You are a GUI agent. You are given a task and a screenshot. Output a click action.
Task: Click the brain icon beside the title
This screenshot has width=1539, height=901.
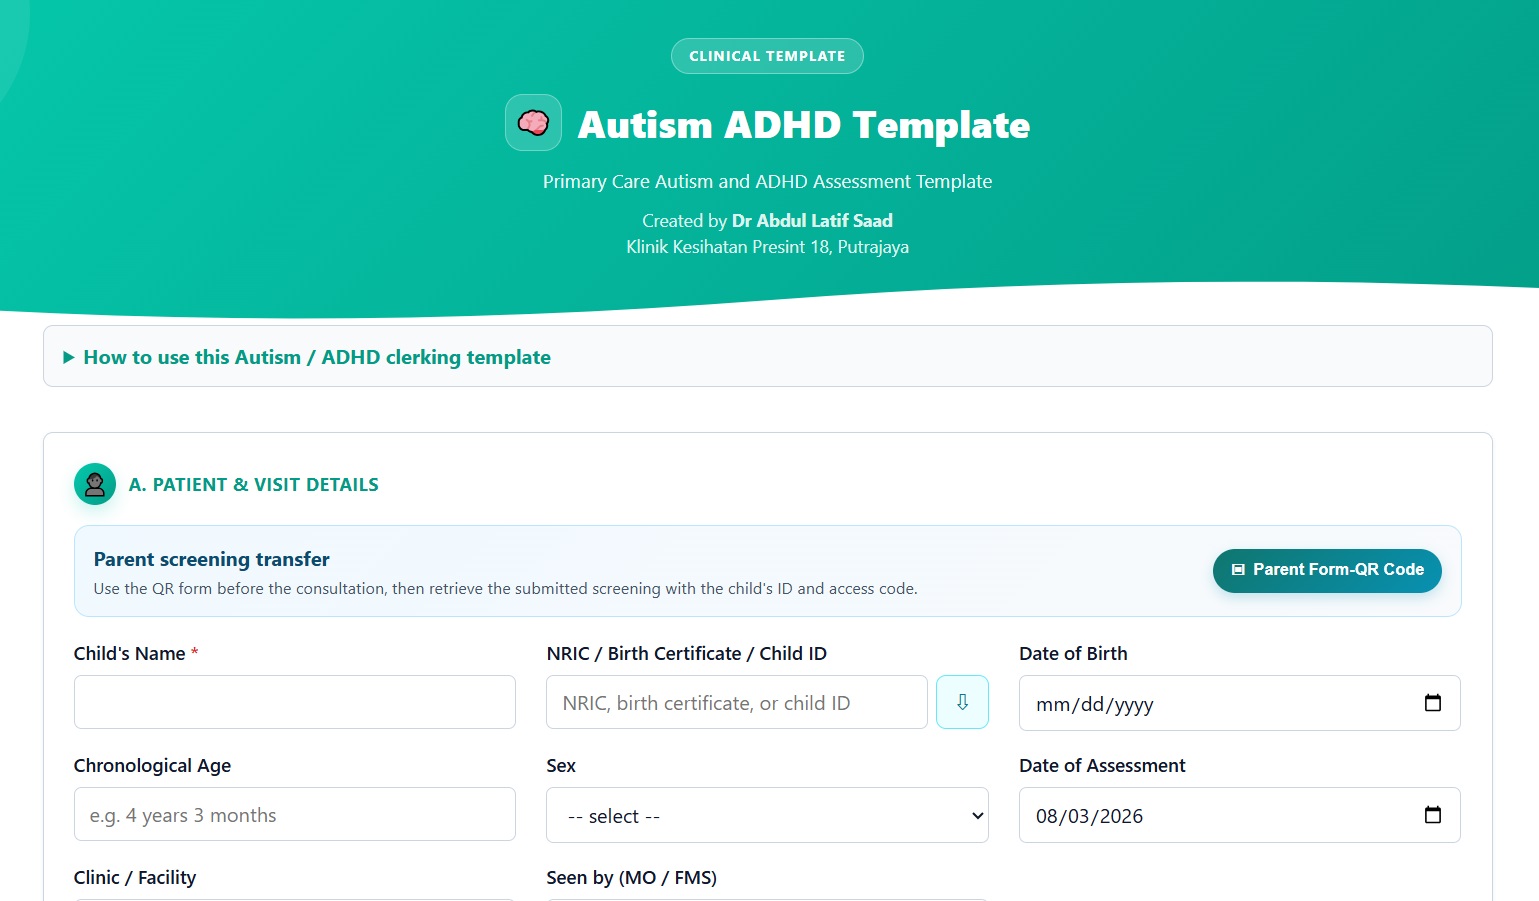(x=533, y=123)
